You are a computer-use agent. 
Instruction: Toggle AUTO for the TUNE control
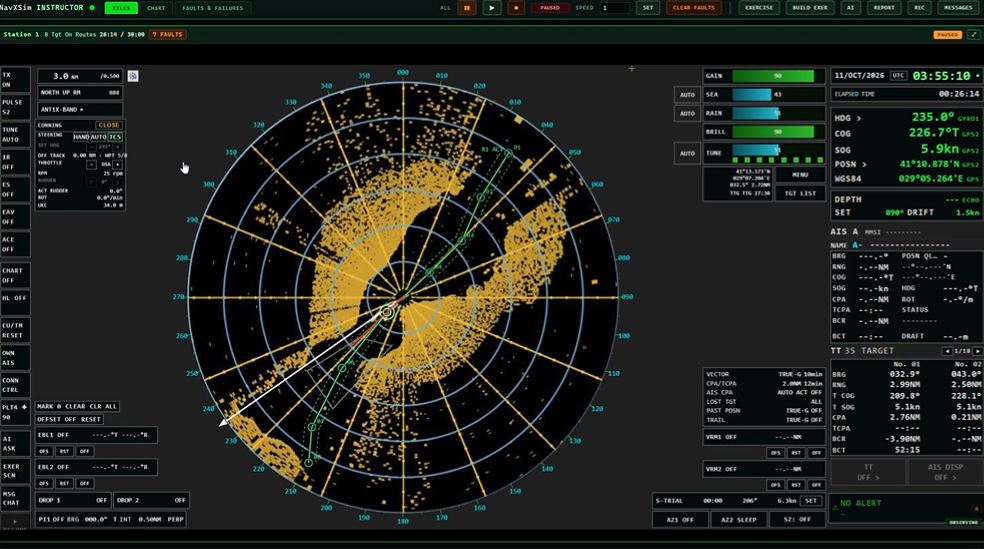point(687,153)
